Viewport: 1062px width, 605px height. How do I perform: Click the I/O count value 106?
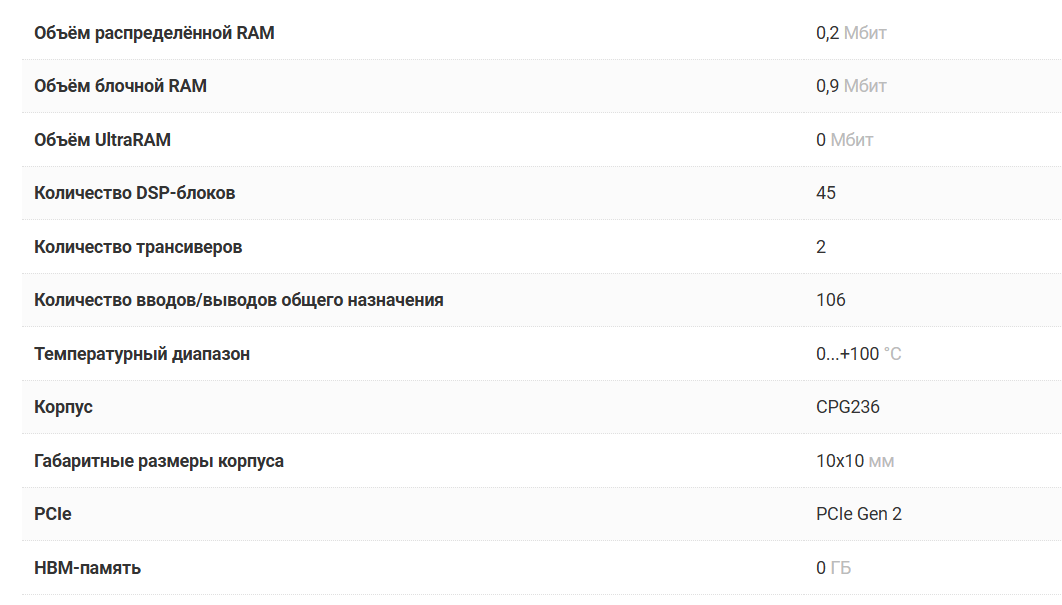831,300
